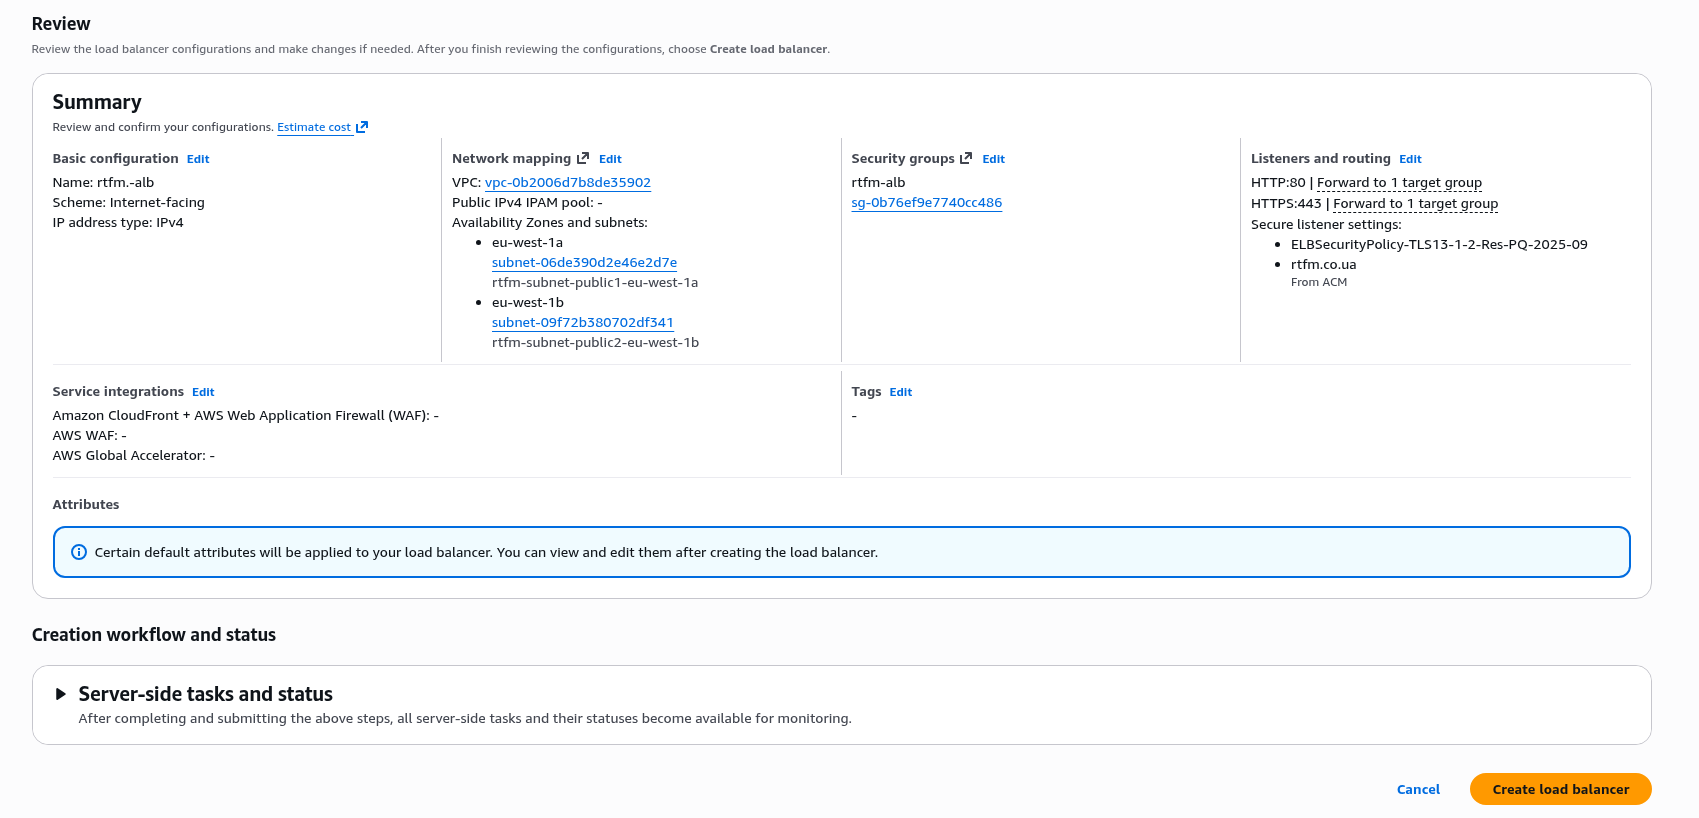Viewport: 1699px width, 818px height.
Task: Edit the Service integrations section
Action: (x=203, y=392)
